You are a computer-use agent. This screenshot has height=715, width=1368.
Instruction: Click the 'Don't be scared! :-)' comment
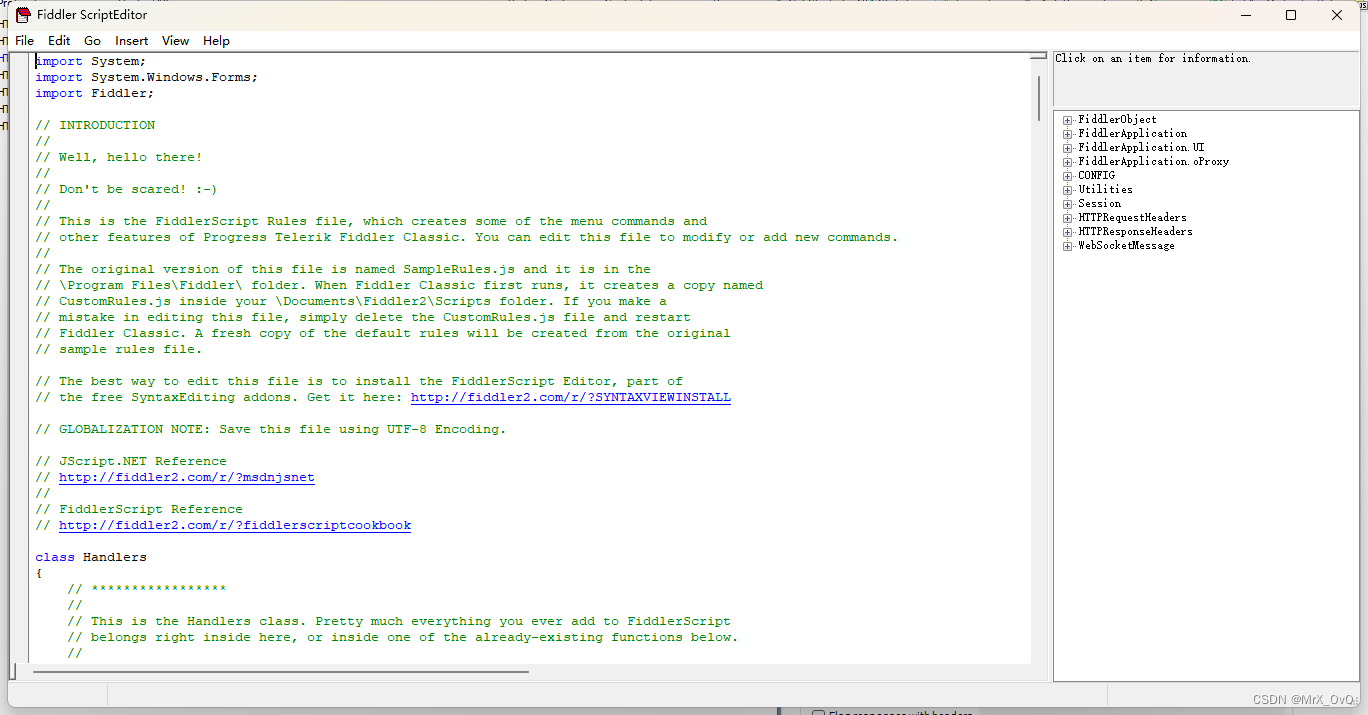pyautogui.click(x=126, y=189)
